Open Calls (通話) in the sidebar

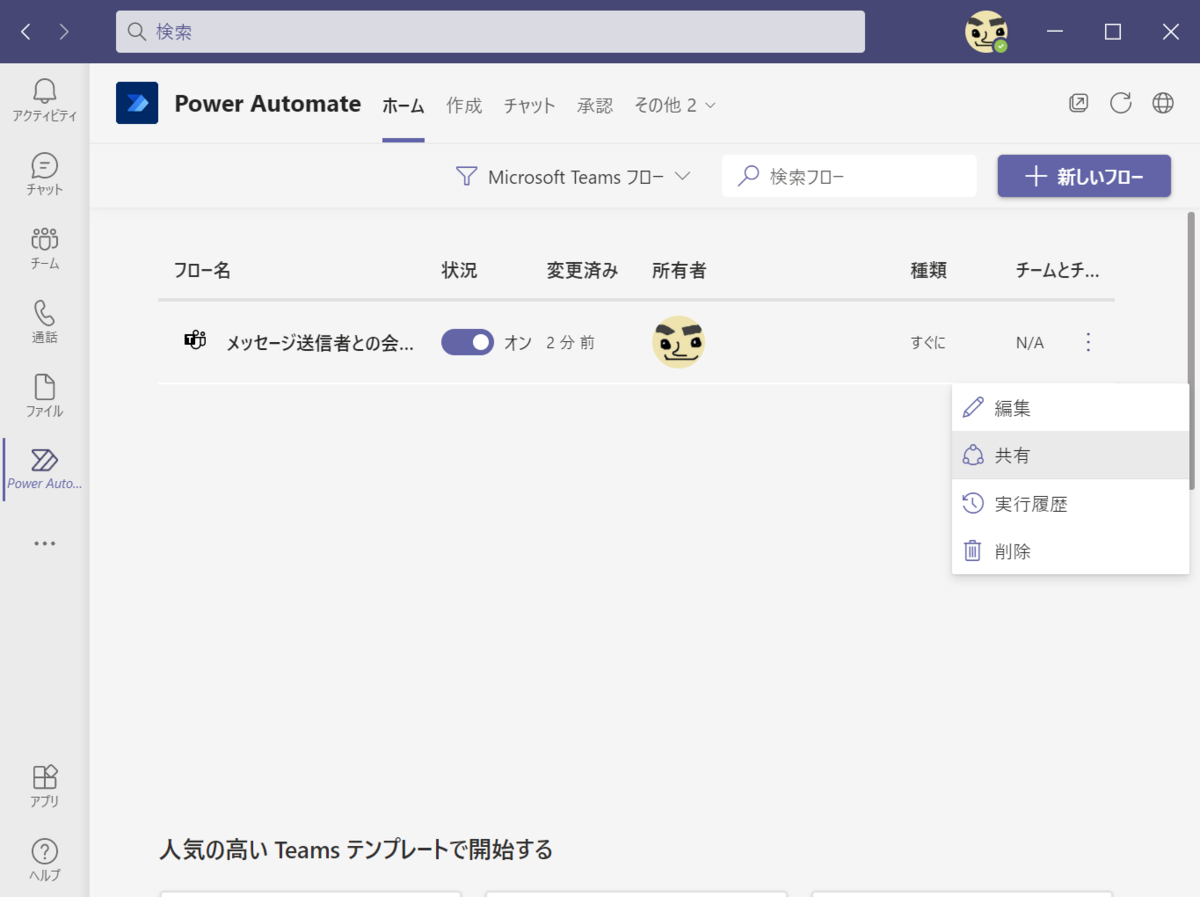(44, 322)
